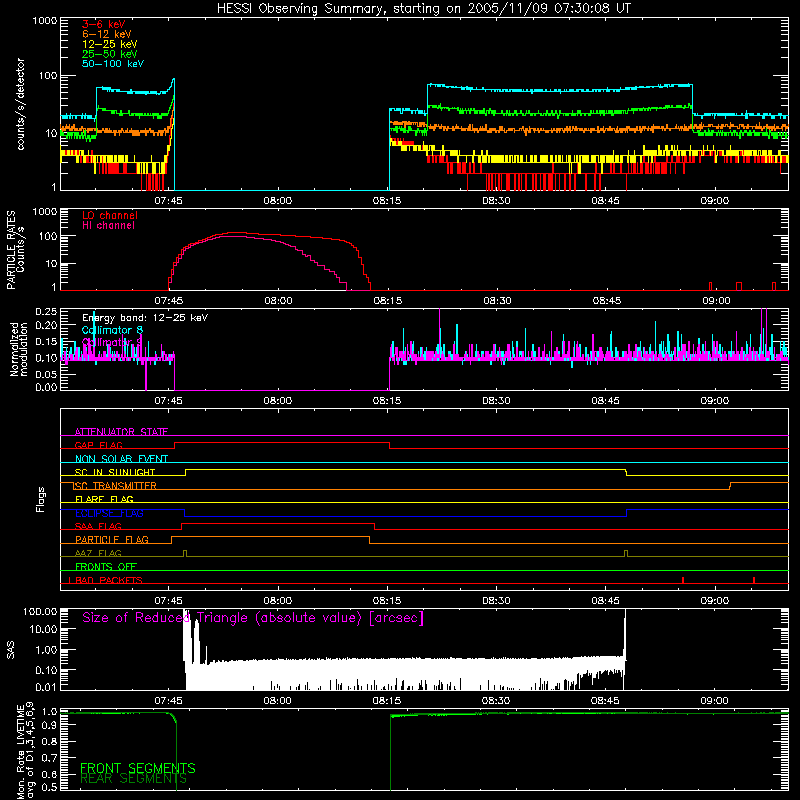
Task: Click the 25-50 keV legend label
Action: pyautogui.click(x=110, y=54)
